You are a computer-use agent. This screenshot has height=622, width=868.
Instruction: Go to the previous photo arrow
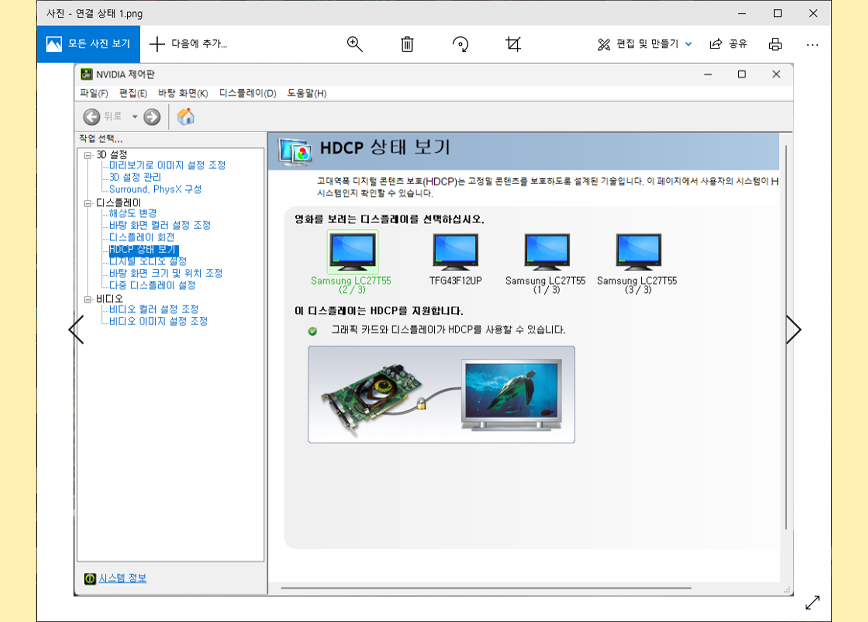point(76,330)
